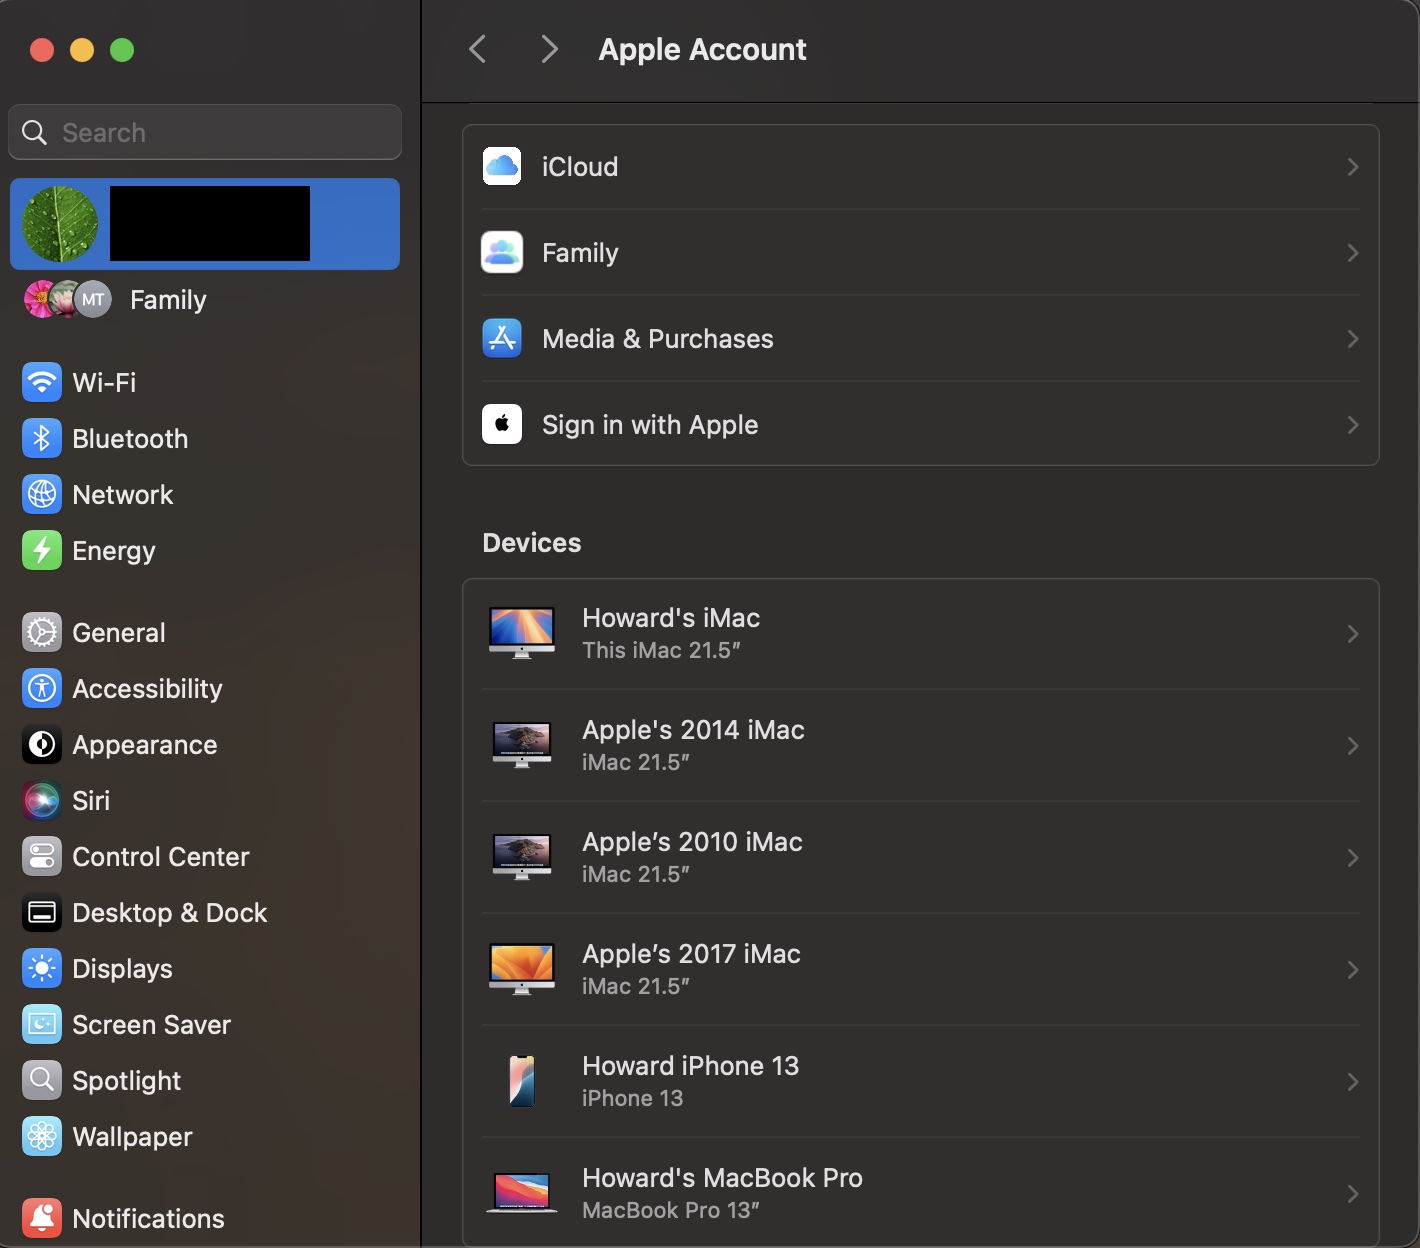The height and width of the screenshot is (1248, 1420).
Task: Click the Energy lightning bolt icon
Action: pyautogui.click(x=42, y=550)
